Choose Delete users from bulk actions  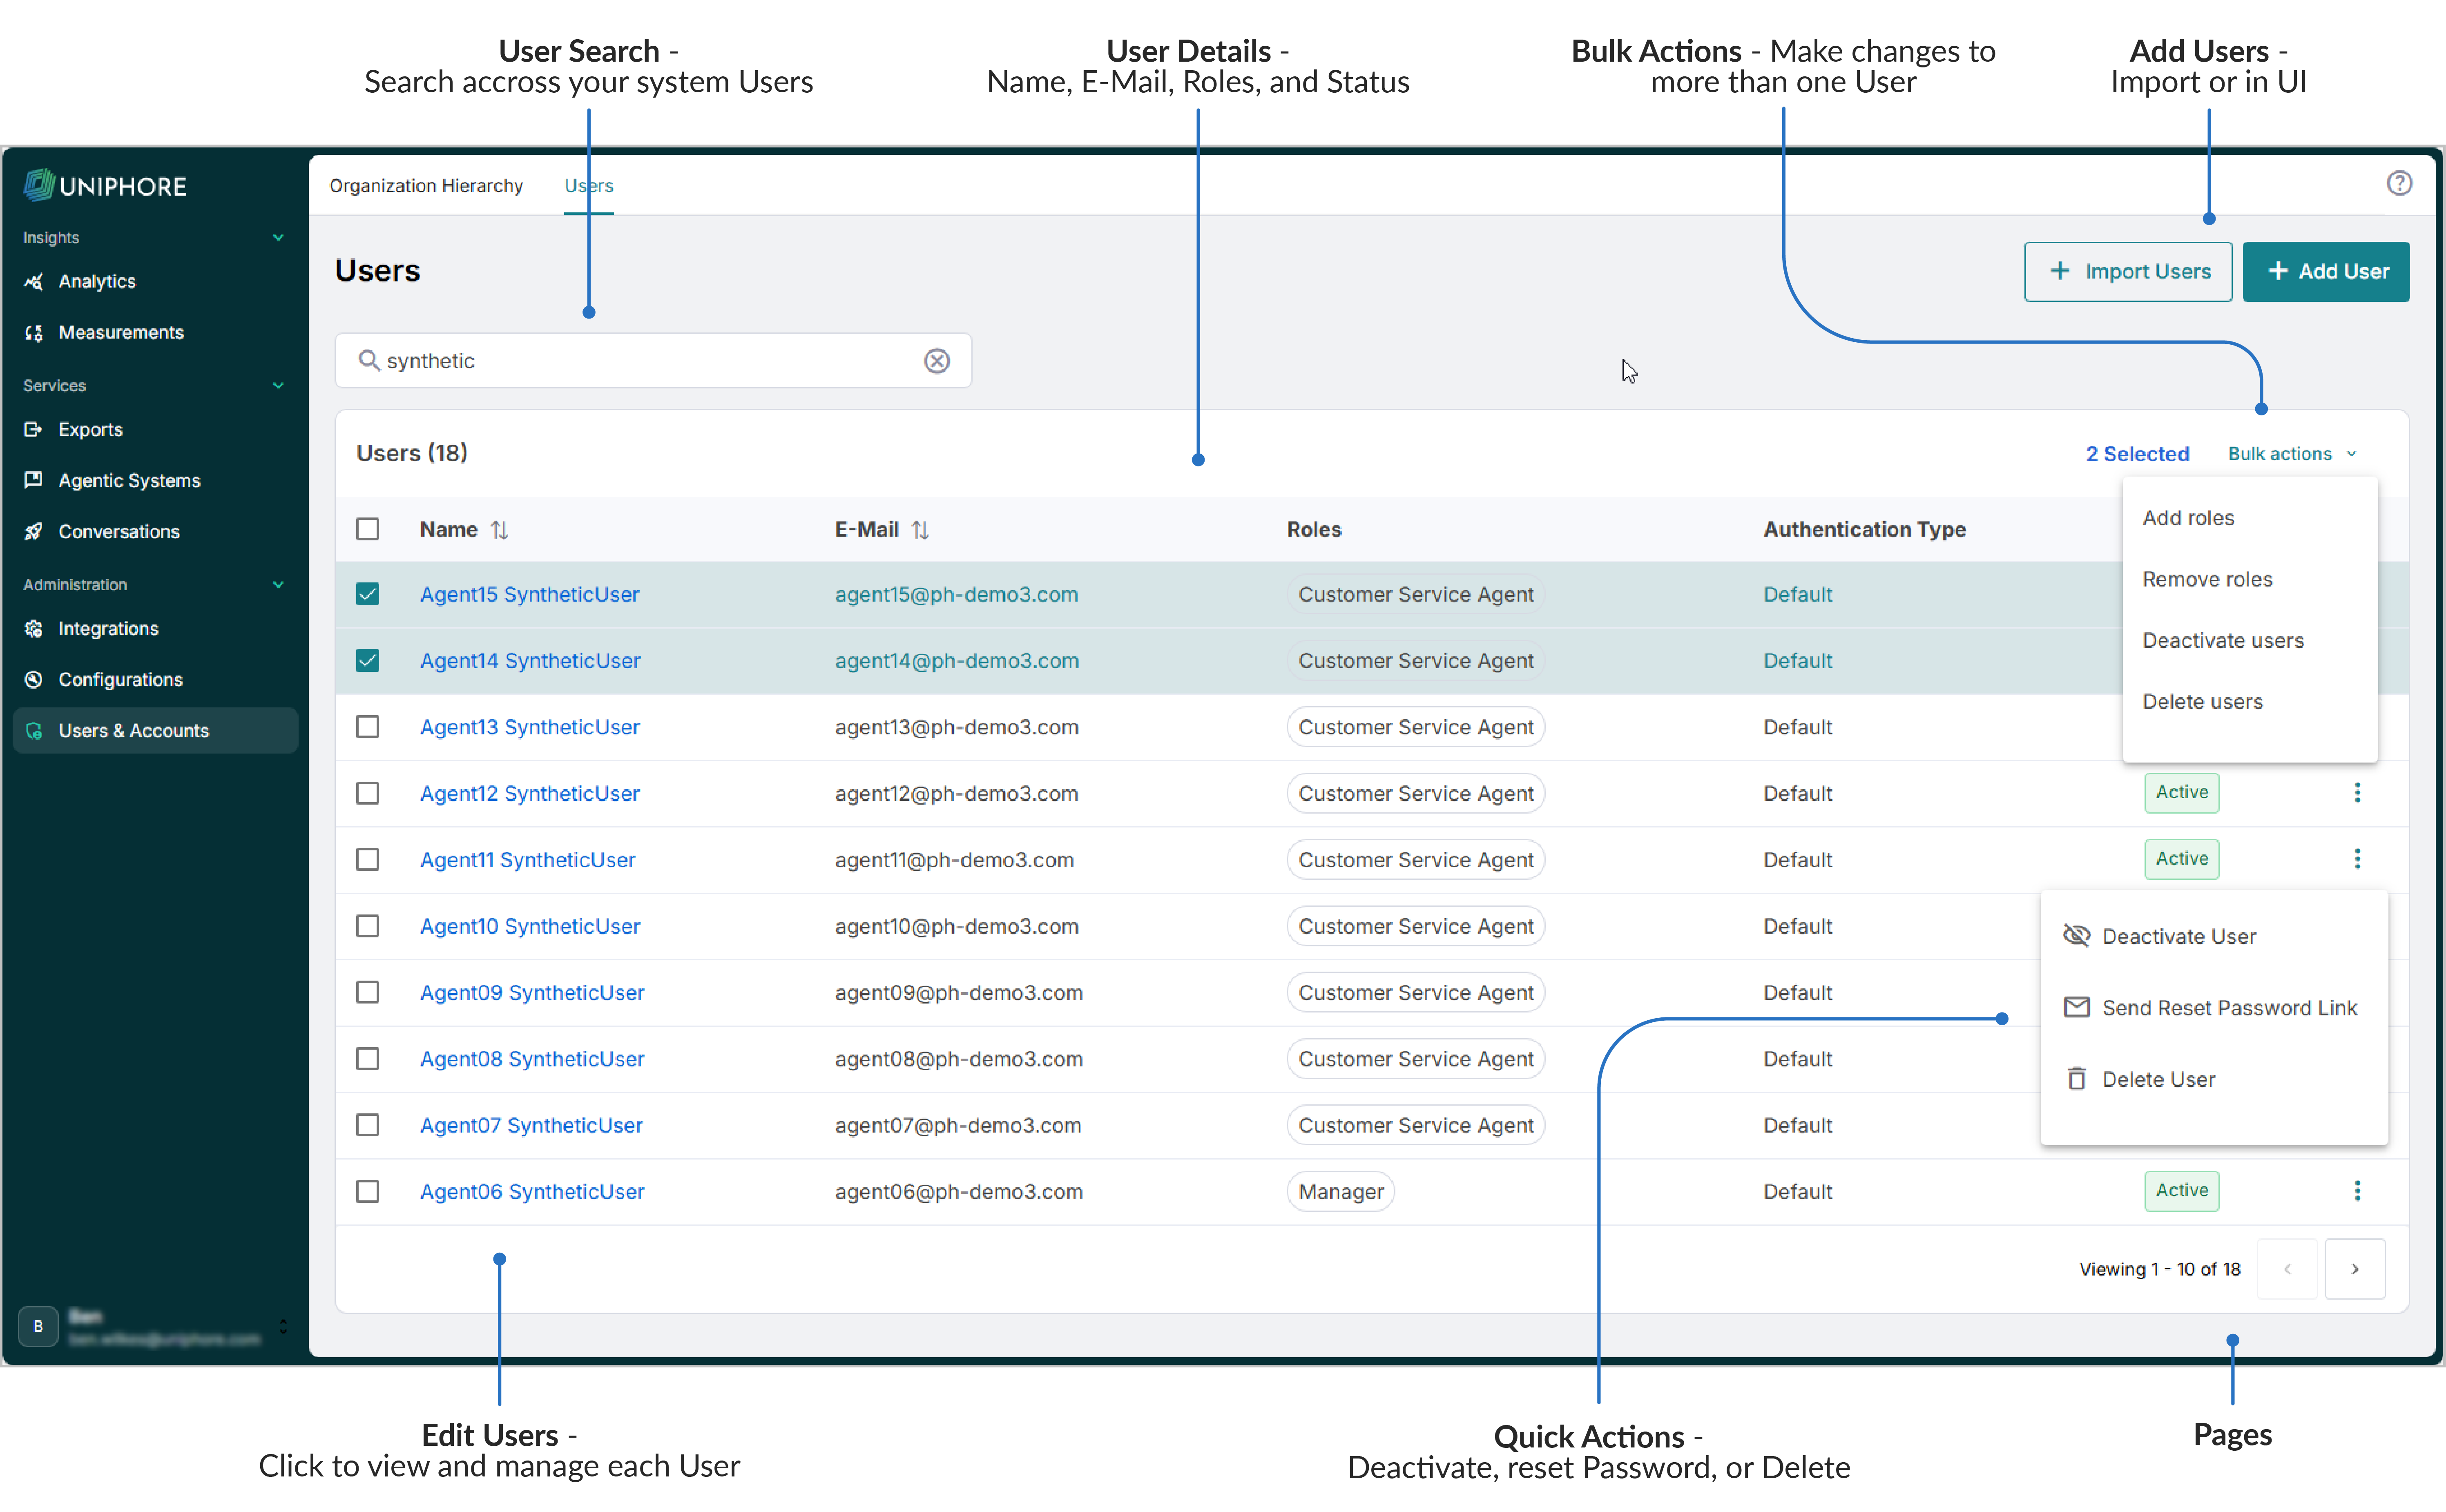(2202, 702)
